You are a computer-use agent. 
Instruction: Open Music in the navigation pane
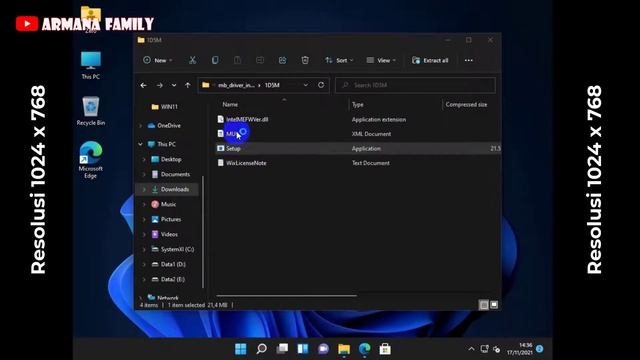pyautogui.click(x=168, y=204)
